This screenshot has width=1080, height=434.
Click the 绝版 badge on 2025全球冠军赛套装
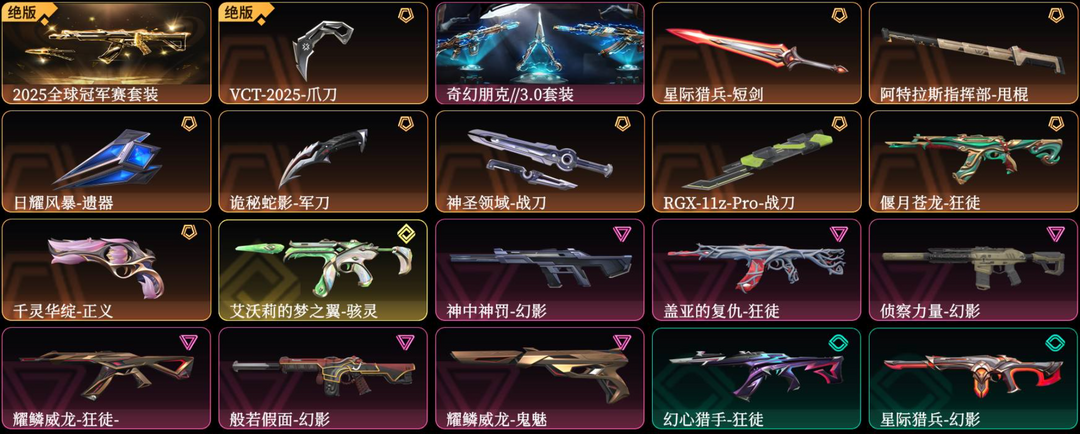[x=23, y=12]
